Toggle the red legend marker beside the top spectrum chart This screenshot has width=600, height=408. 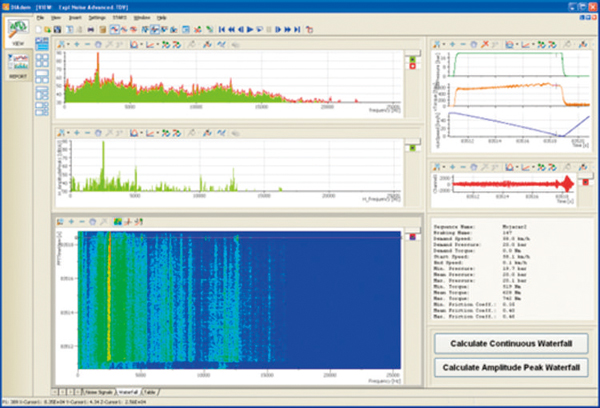click(411, 66)
